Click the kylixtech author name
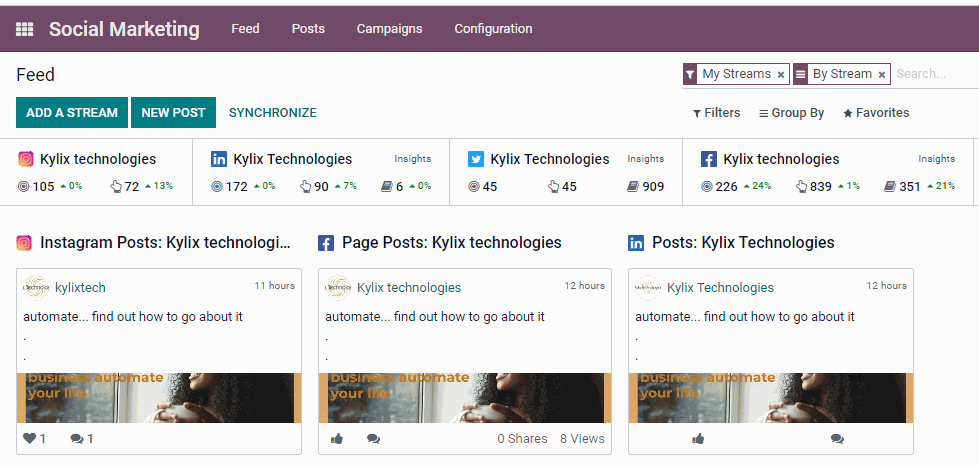The height and width of the screenshot is (465, 979). coord(81,288)
